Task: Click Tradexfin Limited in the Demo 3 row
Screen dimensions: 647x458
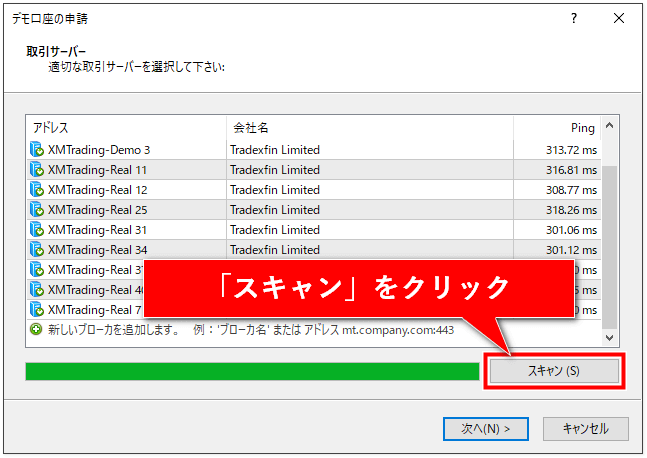Action: pyautogui.click(x=275, y=150)
